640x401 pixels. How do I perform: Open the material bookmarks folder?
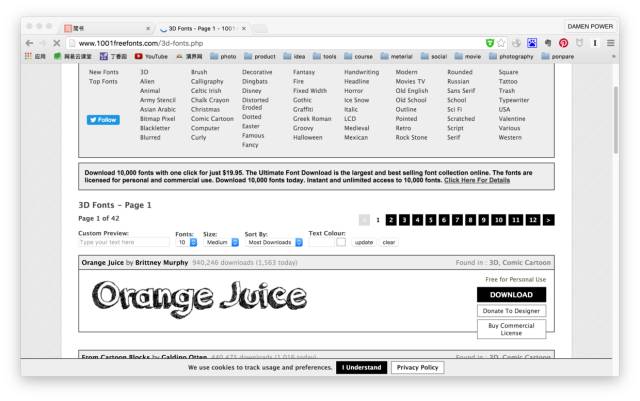397,56
